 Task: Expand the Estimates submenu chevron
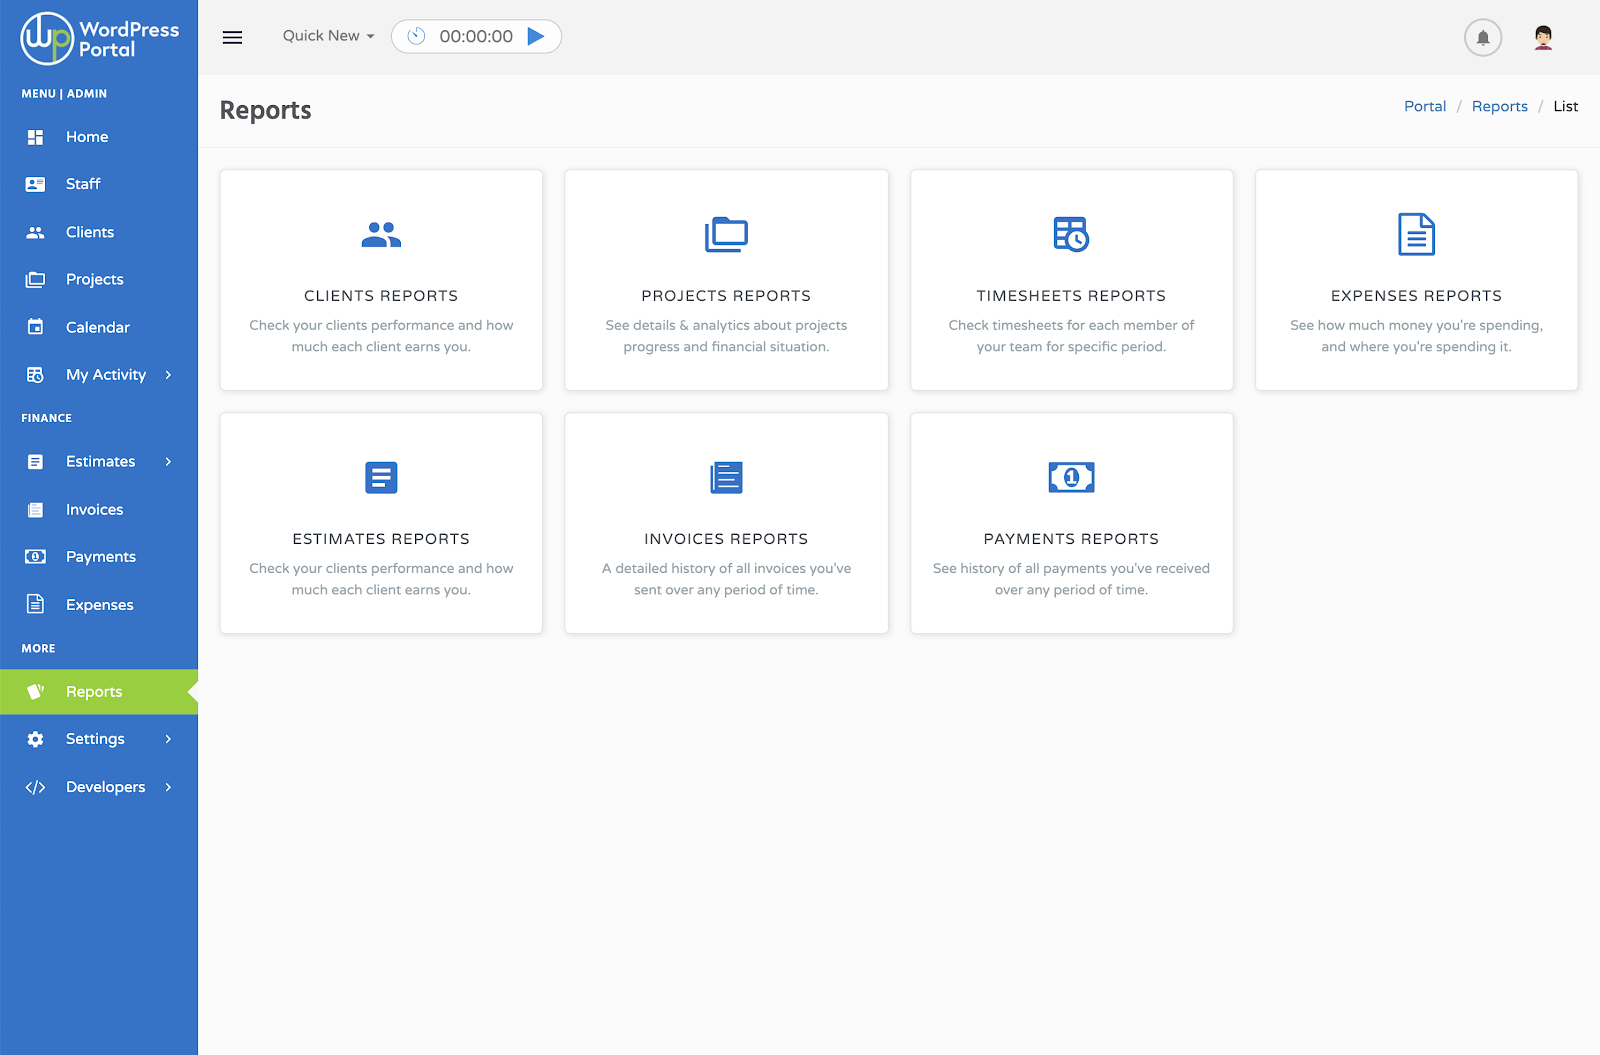pyautogui.click(x=168, y=462)
